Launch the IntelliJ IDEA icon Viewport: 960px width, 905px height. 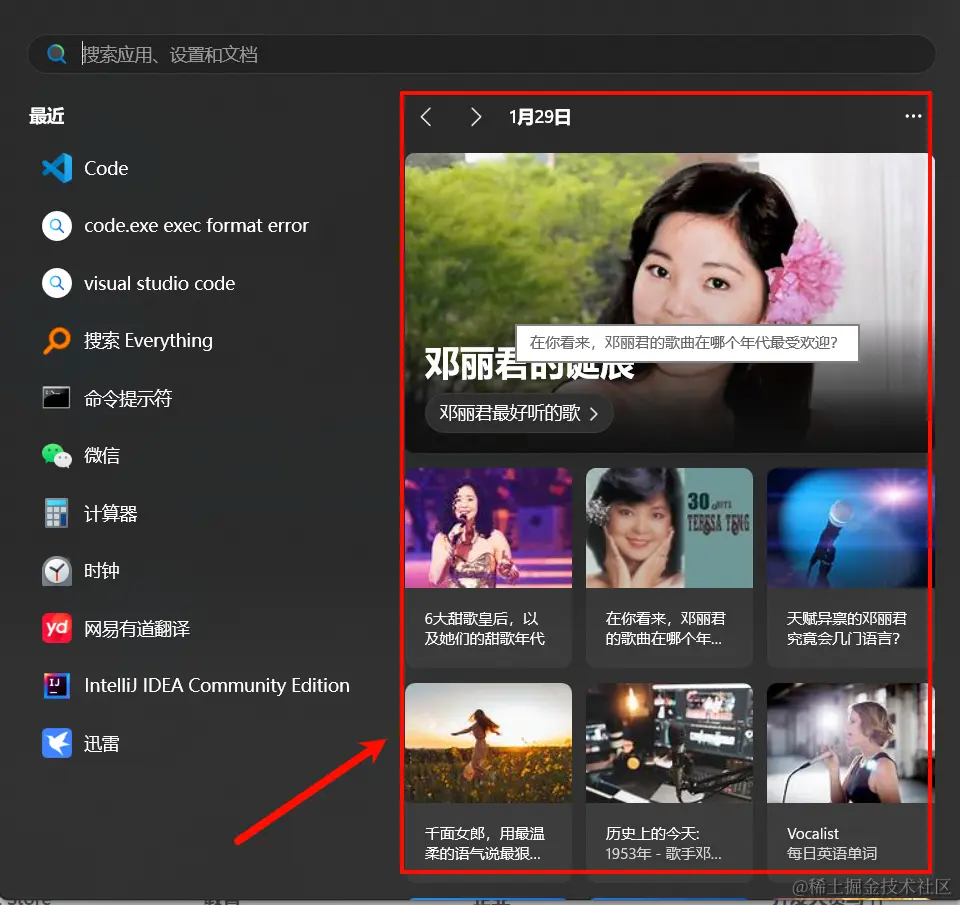pos(57,685)
